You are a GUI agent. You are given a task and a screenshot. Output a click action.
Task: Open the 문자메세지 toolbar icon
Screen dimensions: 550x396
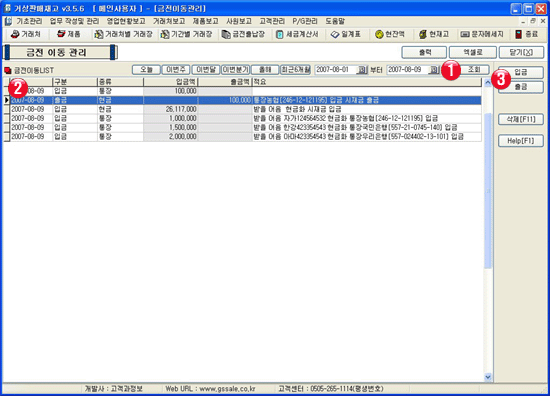pyautogui.click(x=482, y=34)
